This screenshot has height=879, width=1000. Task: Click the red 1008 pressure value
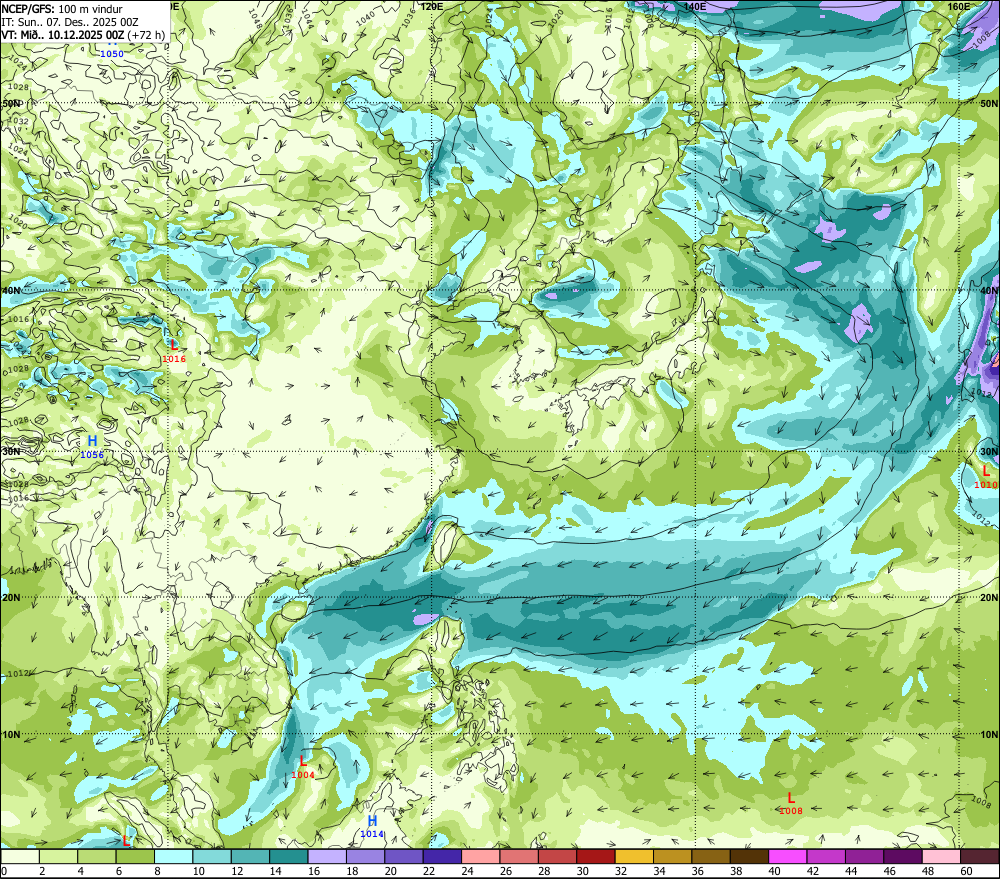[791, 811]
